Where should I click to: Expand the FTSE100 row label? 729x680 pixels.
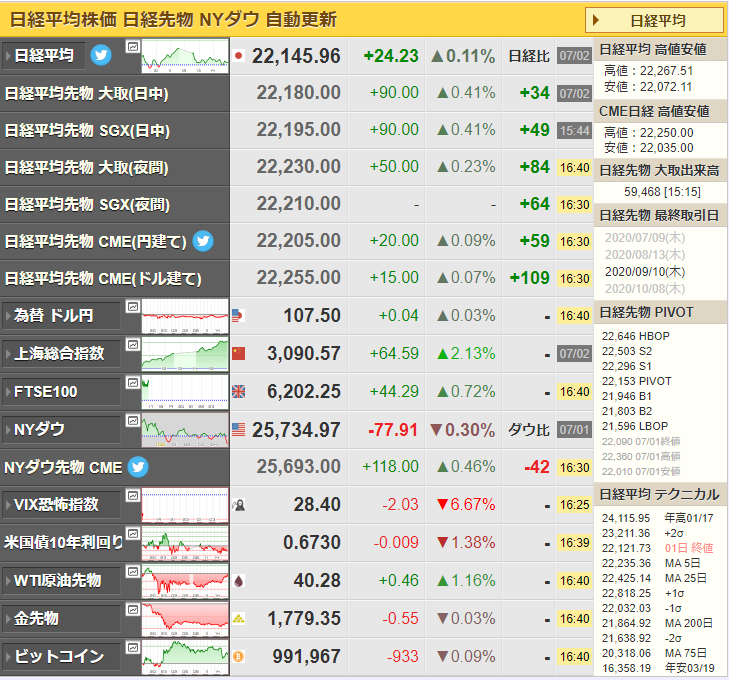click(x=61, y=392)
